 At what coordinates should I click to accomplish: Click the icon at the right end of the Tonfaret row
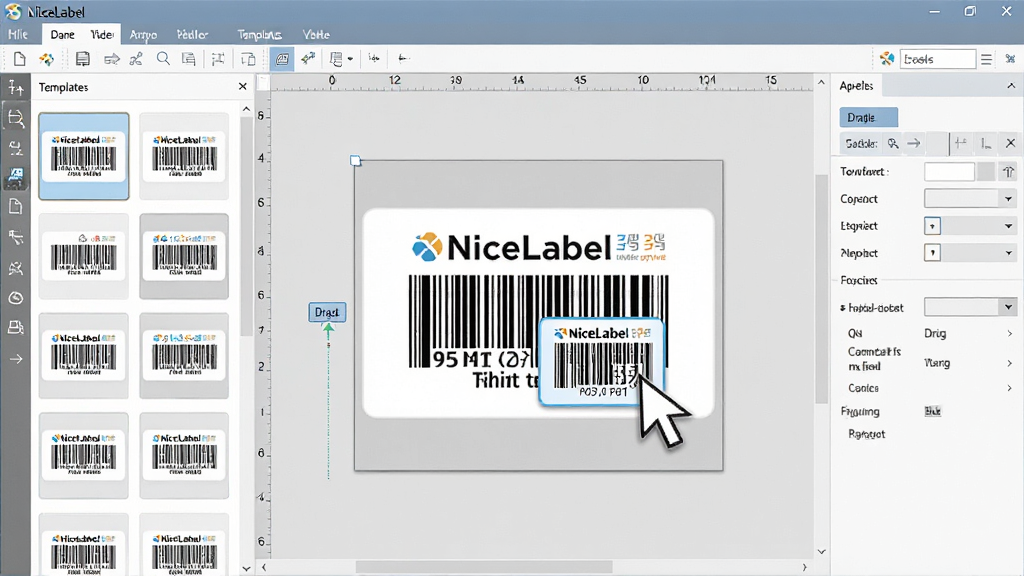[1008, 172]
